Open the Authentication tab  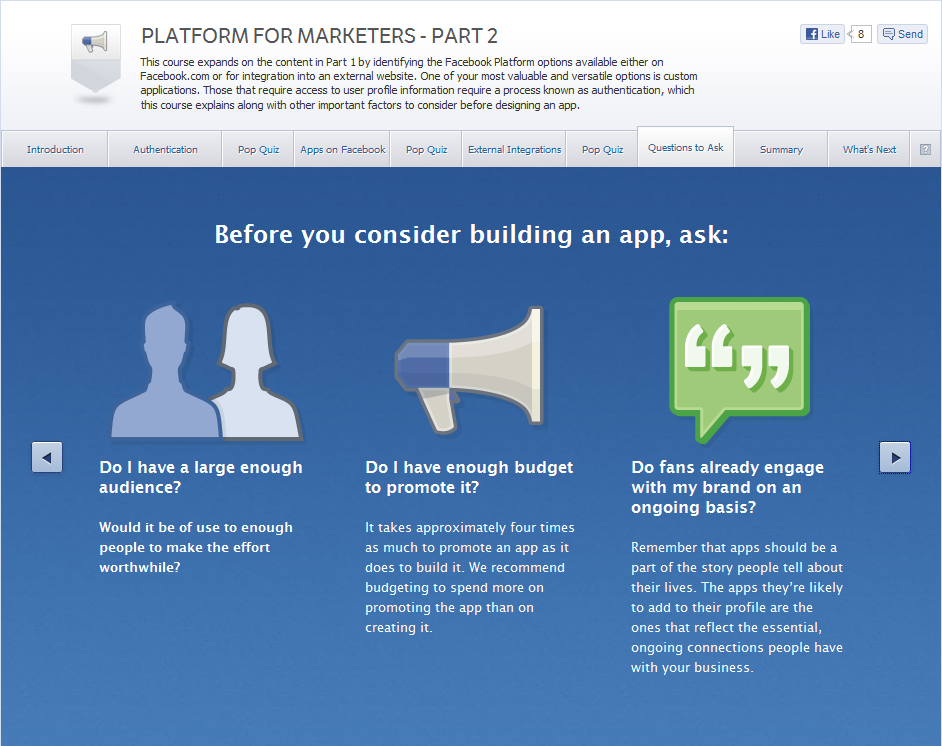click(165, 149)
